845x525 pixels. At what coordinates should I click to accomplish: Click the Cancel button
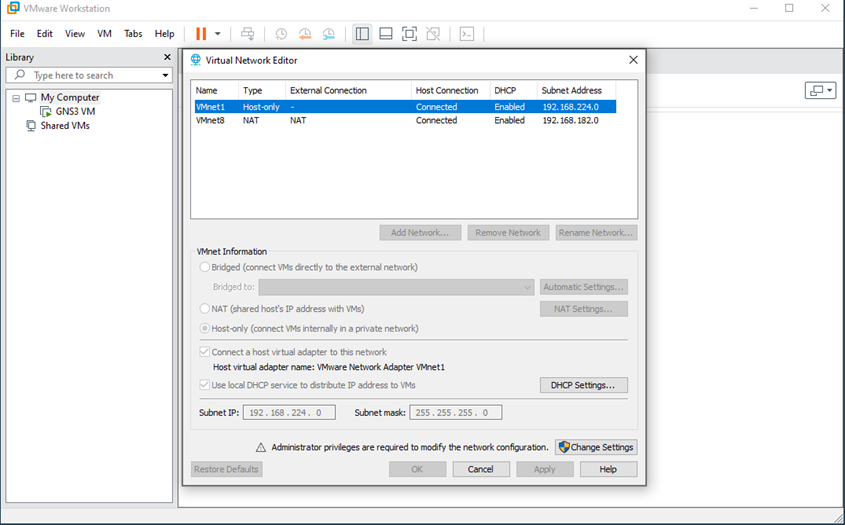pos(481,469)
